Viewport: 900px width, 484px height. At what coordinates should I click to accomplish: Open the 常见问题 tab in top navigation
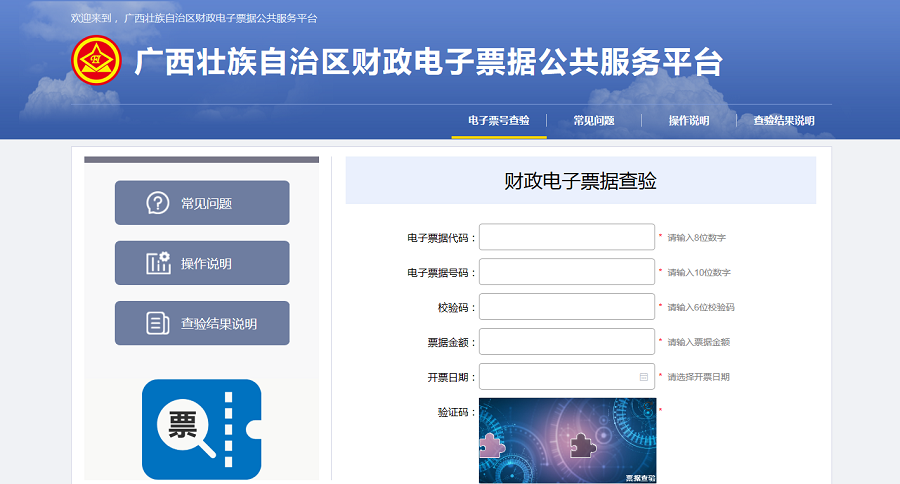tap(593, 121)
